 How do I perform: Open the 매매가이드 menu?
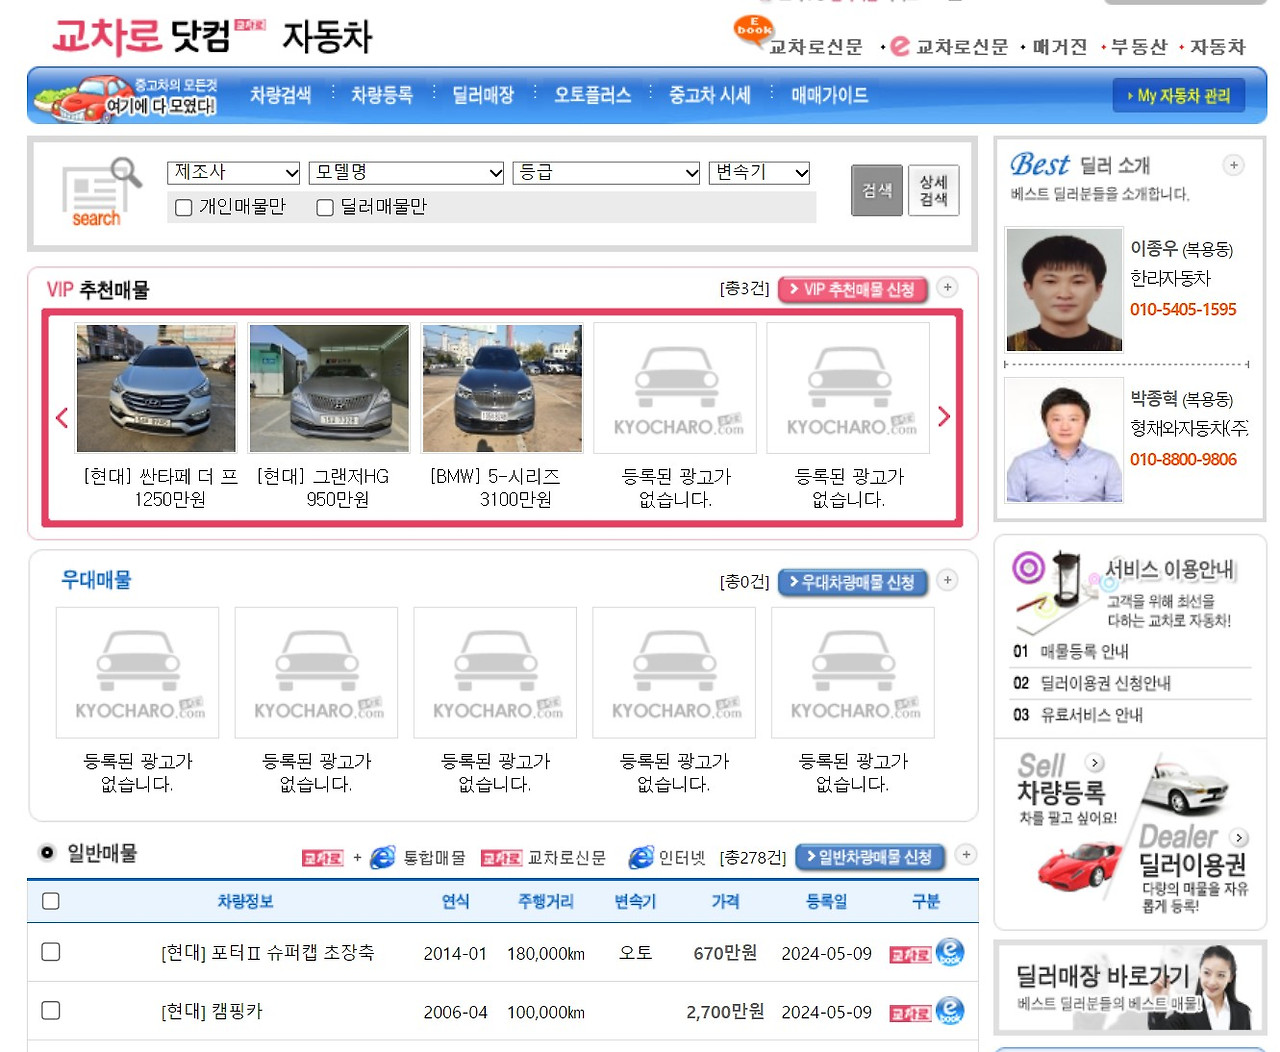pyautogui.click(x=830, y=95)
